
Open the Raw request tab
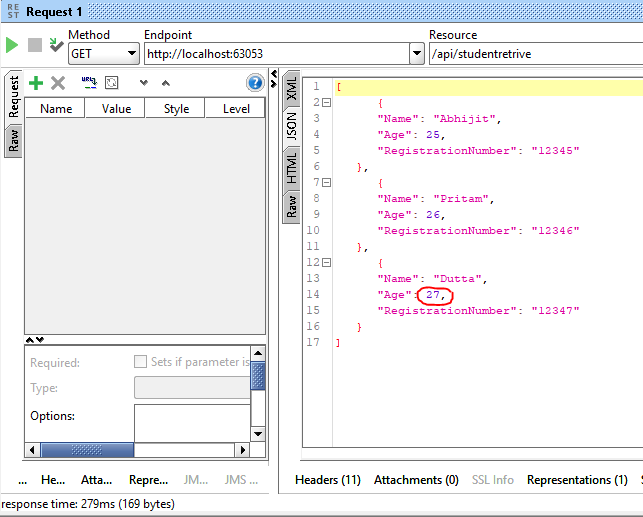(x=14, y=140)
